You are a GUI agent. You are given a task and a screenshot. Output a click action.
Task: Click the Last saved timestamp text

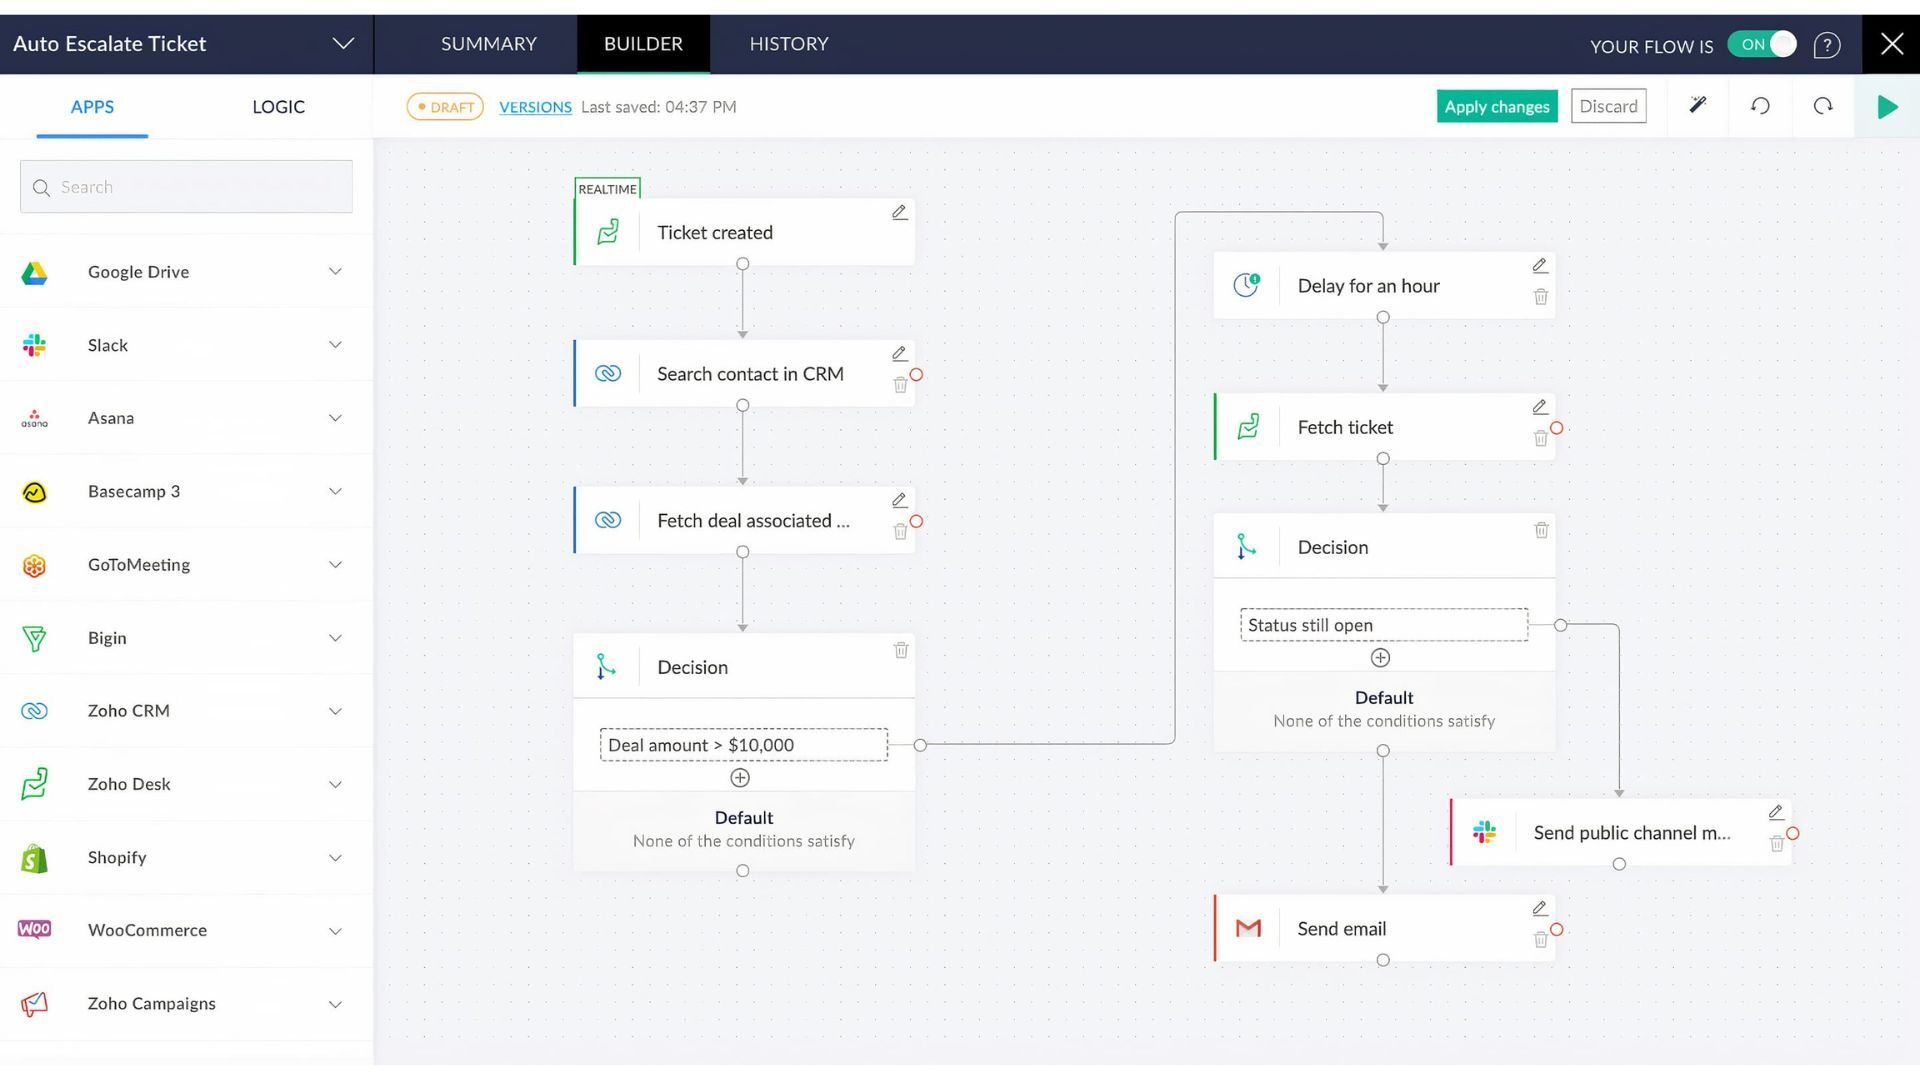(x=658, y=107)
